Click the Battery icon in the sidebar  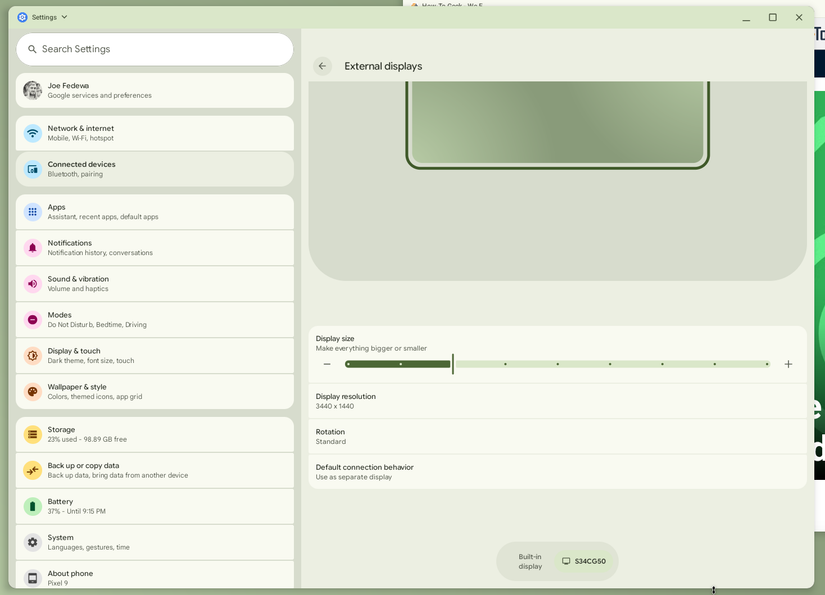click(x=33, y=506)
